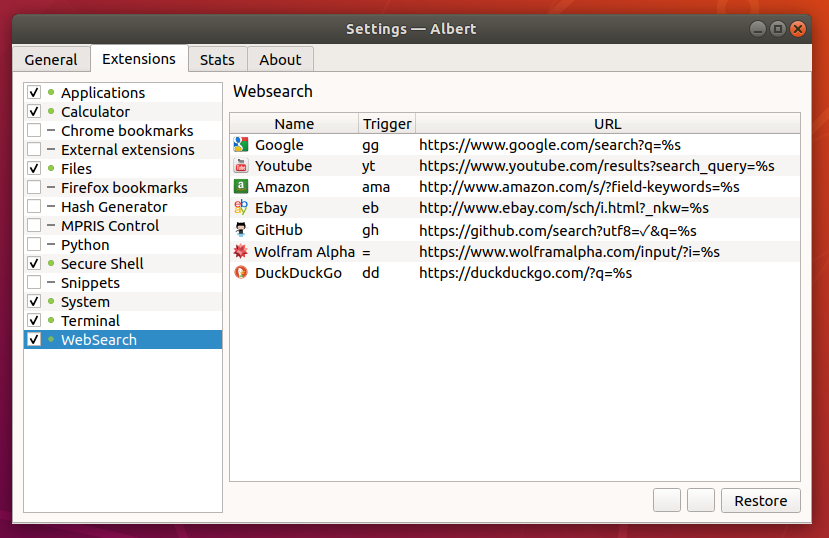Tick the Python extension checkbox
This screenshot has width=829, height=538.
coord(34,245)
